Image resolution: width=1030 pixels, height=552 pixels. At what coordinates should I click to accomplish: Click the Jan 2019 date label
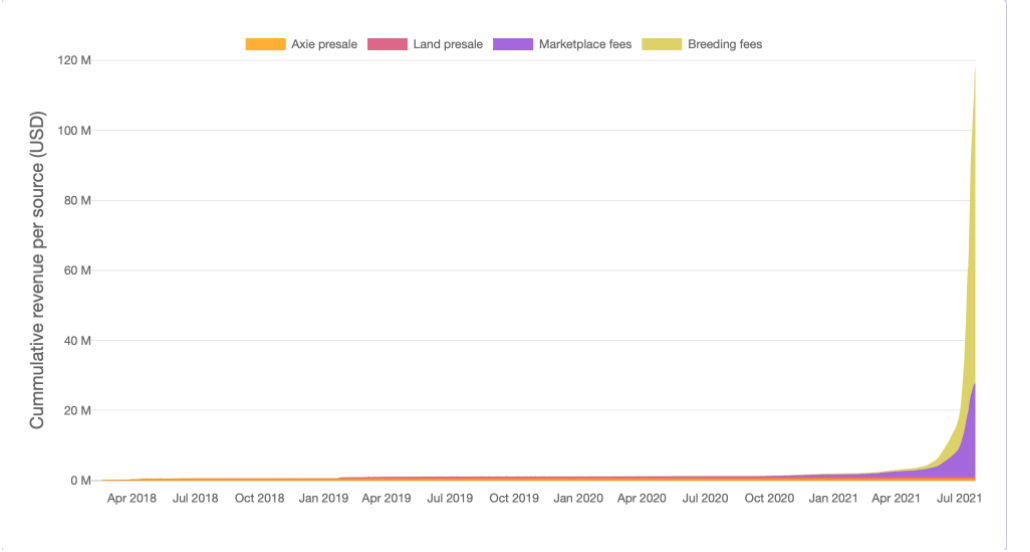(323, 498)
